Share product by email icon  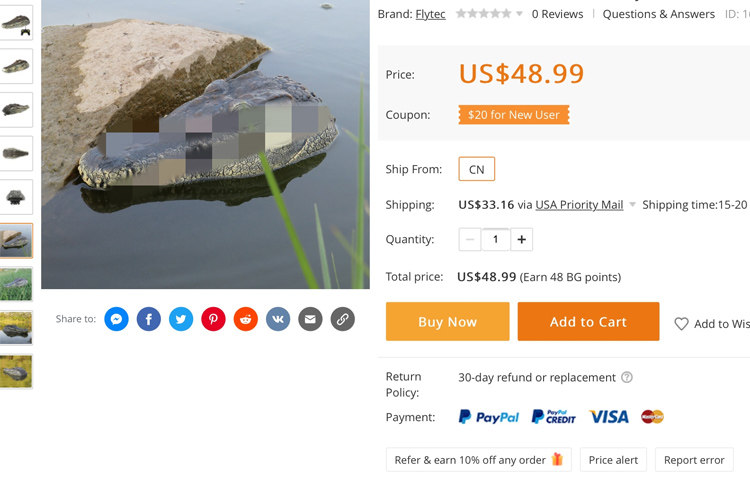(x=310, y=319)
